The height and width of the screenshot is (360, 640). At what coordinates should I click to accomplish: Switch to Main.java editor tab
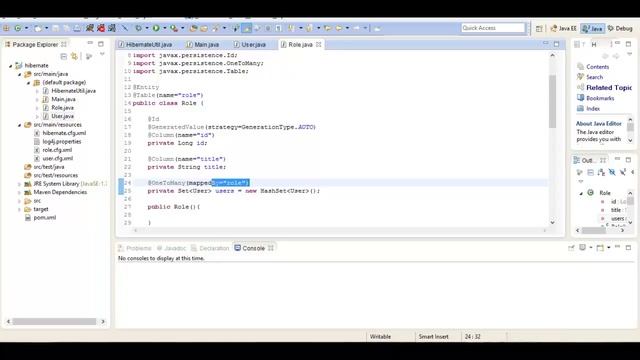(x=203, y=44)
